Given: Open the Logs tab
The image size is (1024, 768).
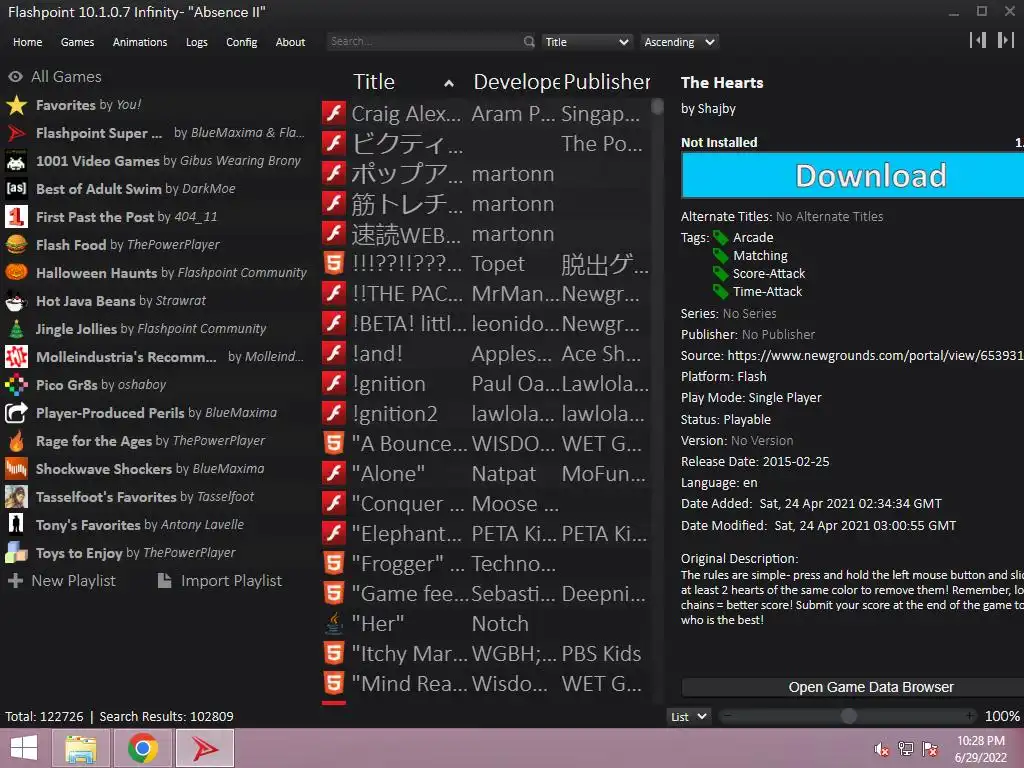Looking at the screenshot, I should click(197, 42).
